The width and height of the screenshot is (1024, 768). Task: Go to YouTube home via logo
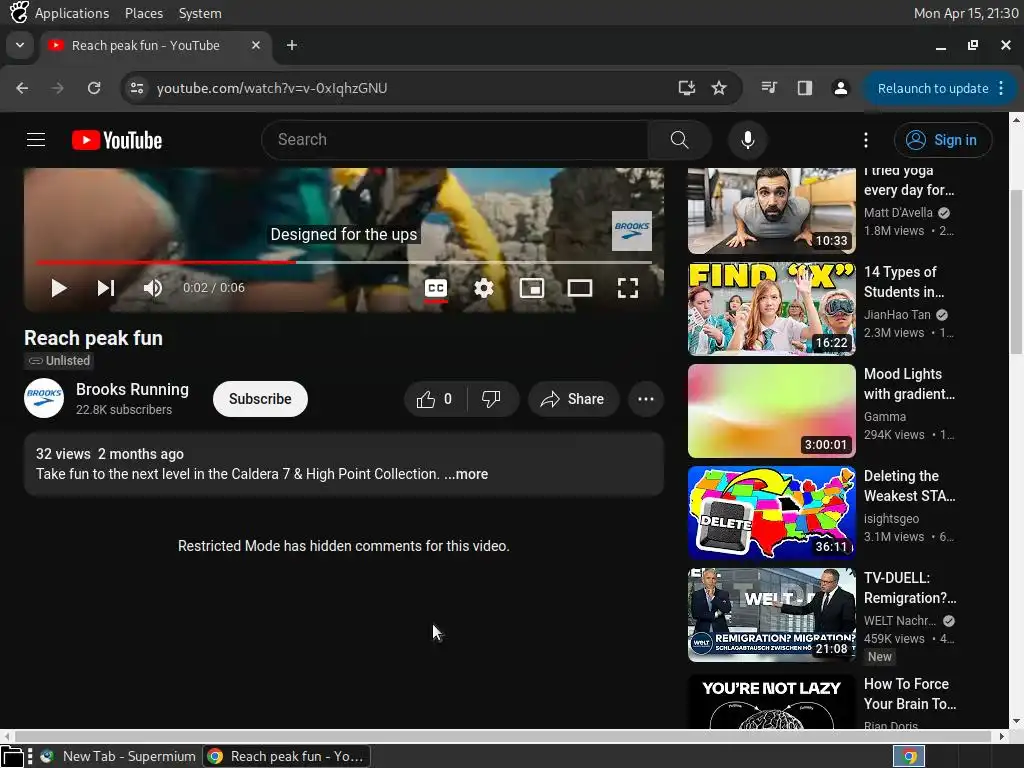point(117,140)
